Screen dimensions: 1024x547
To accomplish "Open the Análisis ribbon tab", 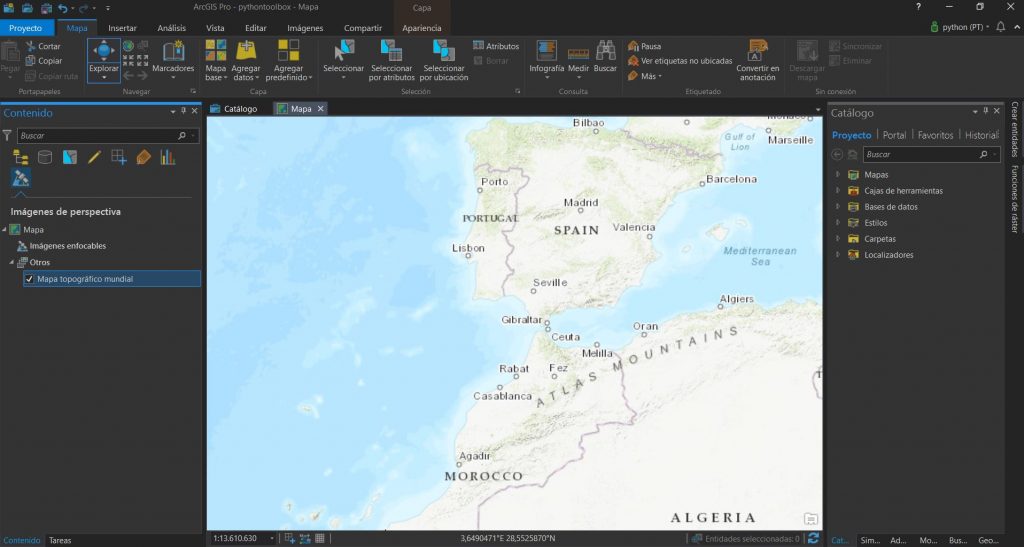I will (172, 28).
